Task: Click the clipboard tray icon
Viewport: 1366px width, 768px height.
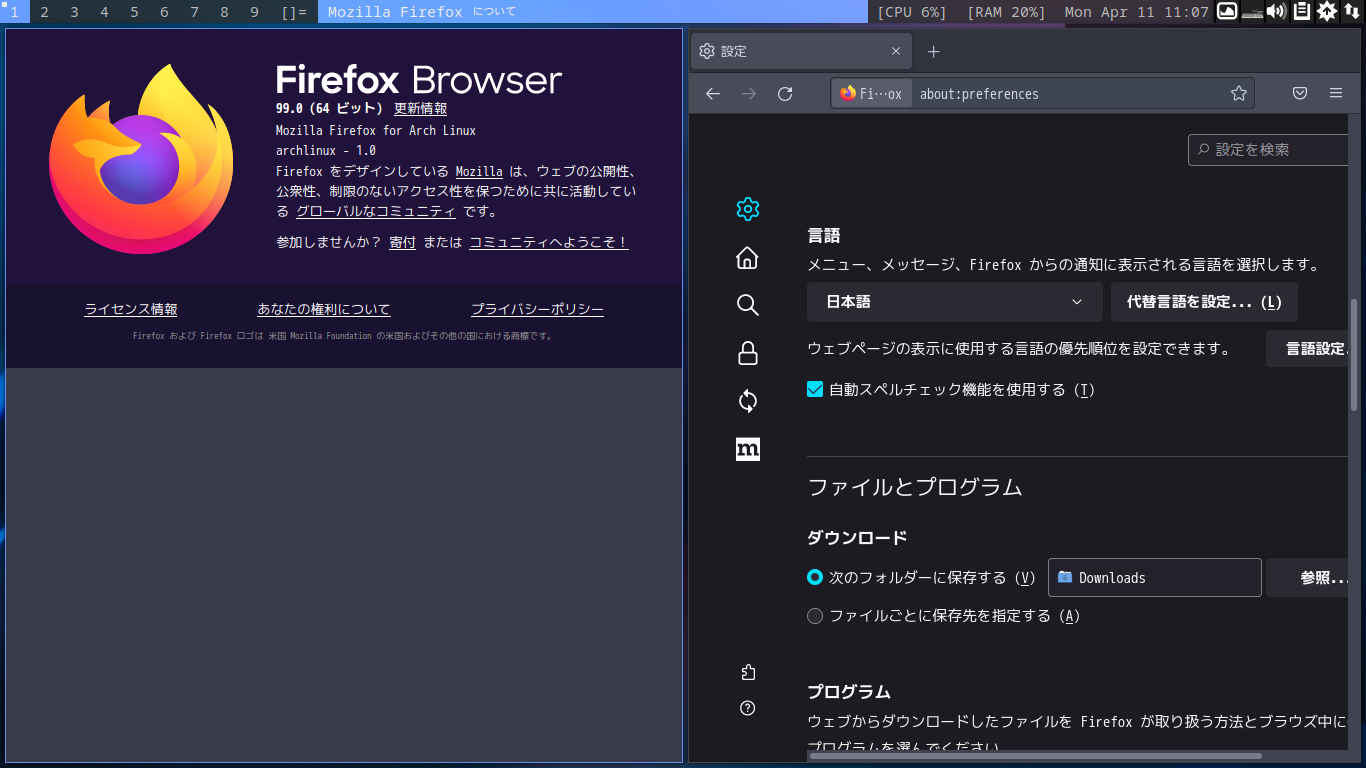Action: pyautogui.click(x=1302, y=11)
